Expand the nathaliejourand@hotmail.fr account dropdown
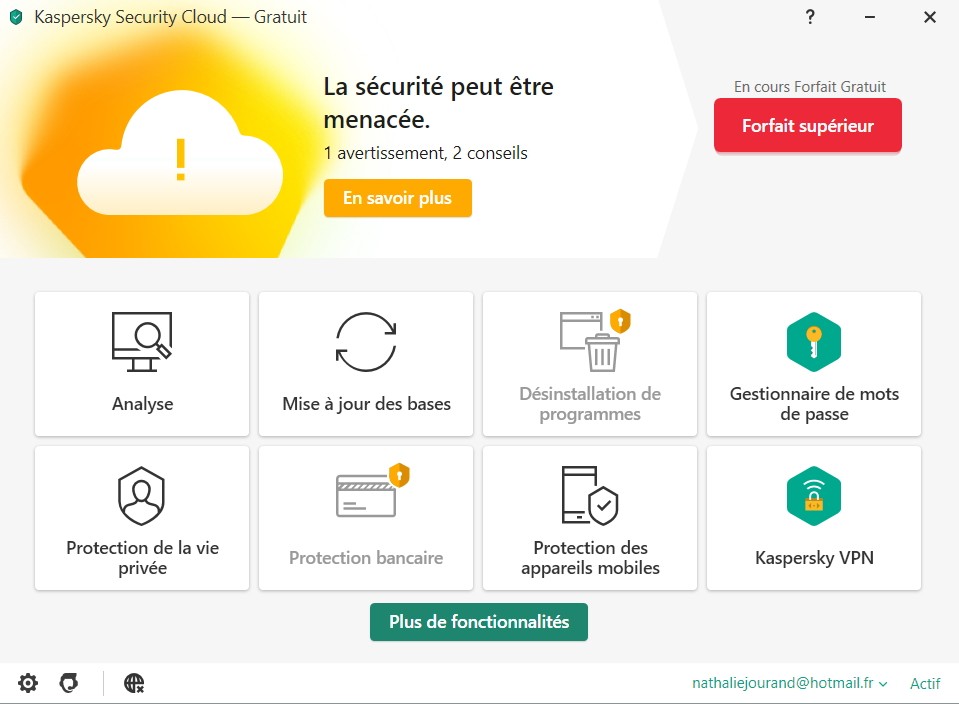This screenshot has width=959, height=704. pyautogui.click(x=789, y=684)
